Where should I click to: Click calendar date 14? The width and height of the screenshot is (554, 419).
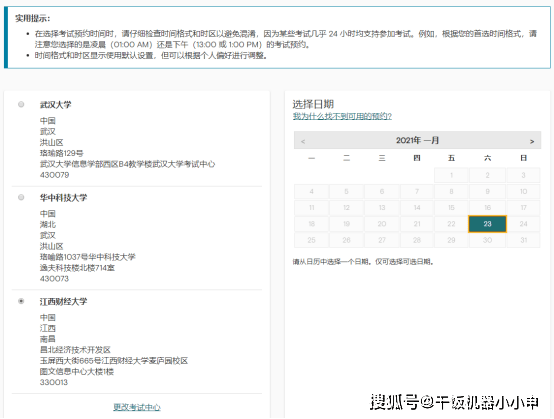coord(417,208)
